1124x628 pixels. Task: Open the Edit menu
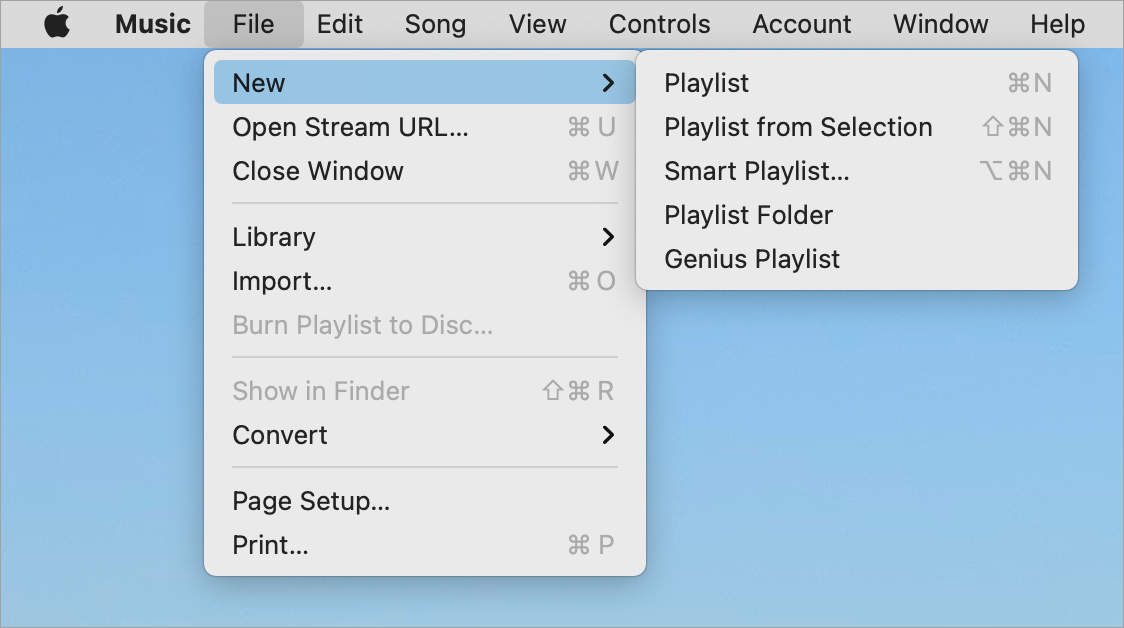[x=340, y=24]
